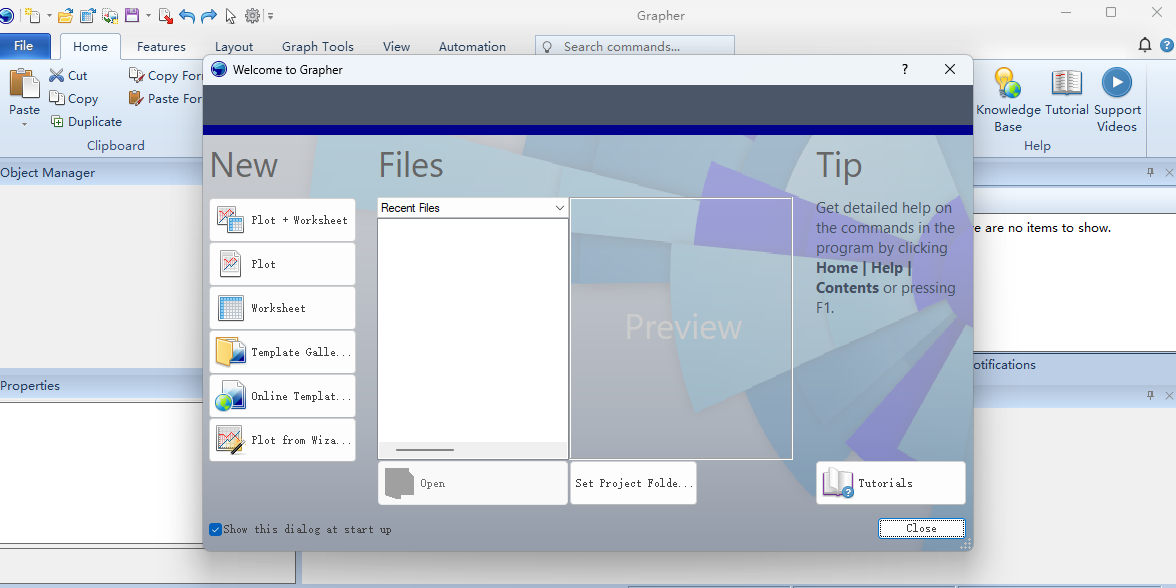Click the New document icon in quick access toolbar

32,15
